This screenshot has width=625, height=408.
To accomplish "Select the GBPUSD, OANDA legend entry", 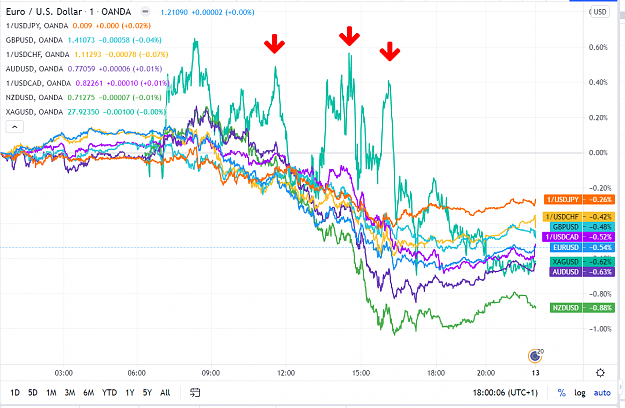I will click(x=34, y=40).
